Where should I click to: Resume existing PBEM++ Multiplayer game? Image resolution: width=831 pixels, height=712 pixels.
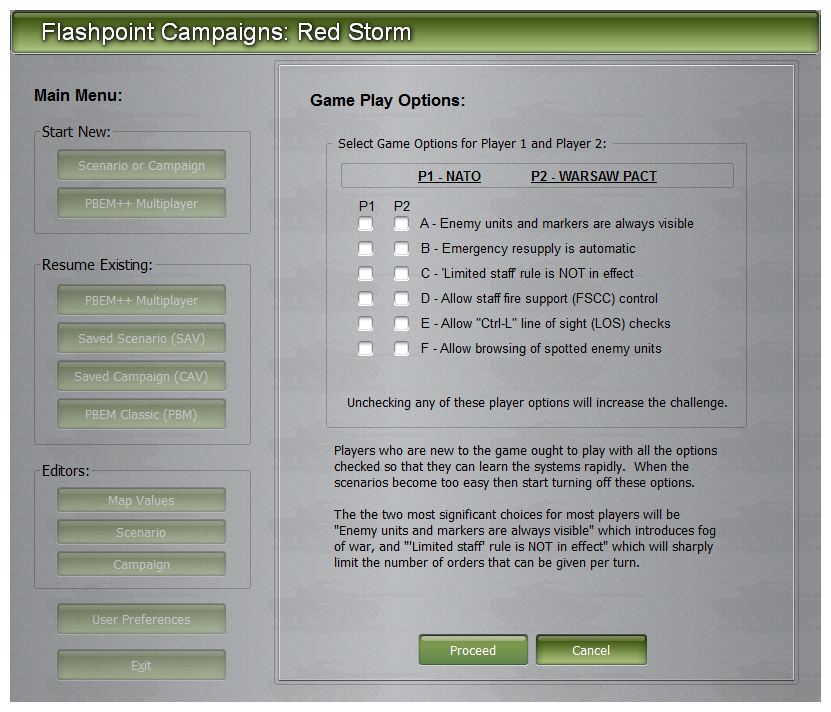point(141,301)
